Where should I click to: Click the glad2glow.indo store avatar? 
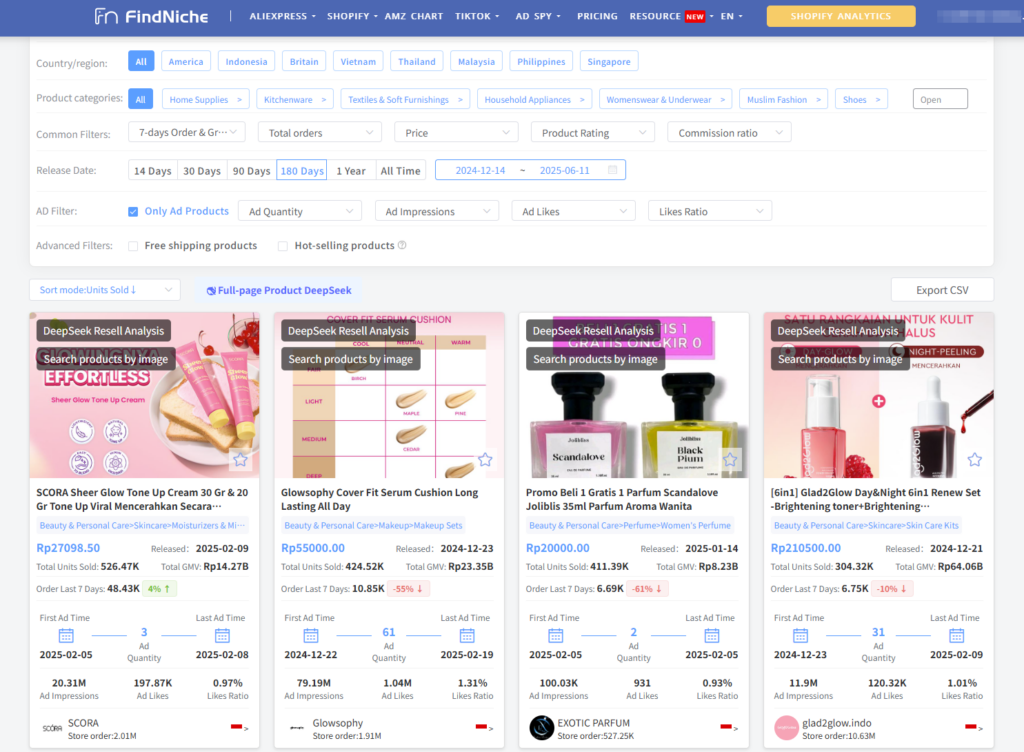[786, 728]
